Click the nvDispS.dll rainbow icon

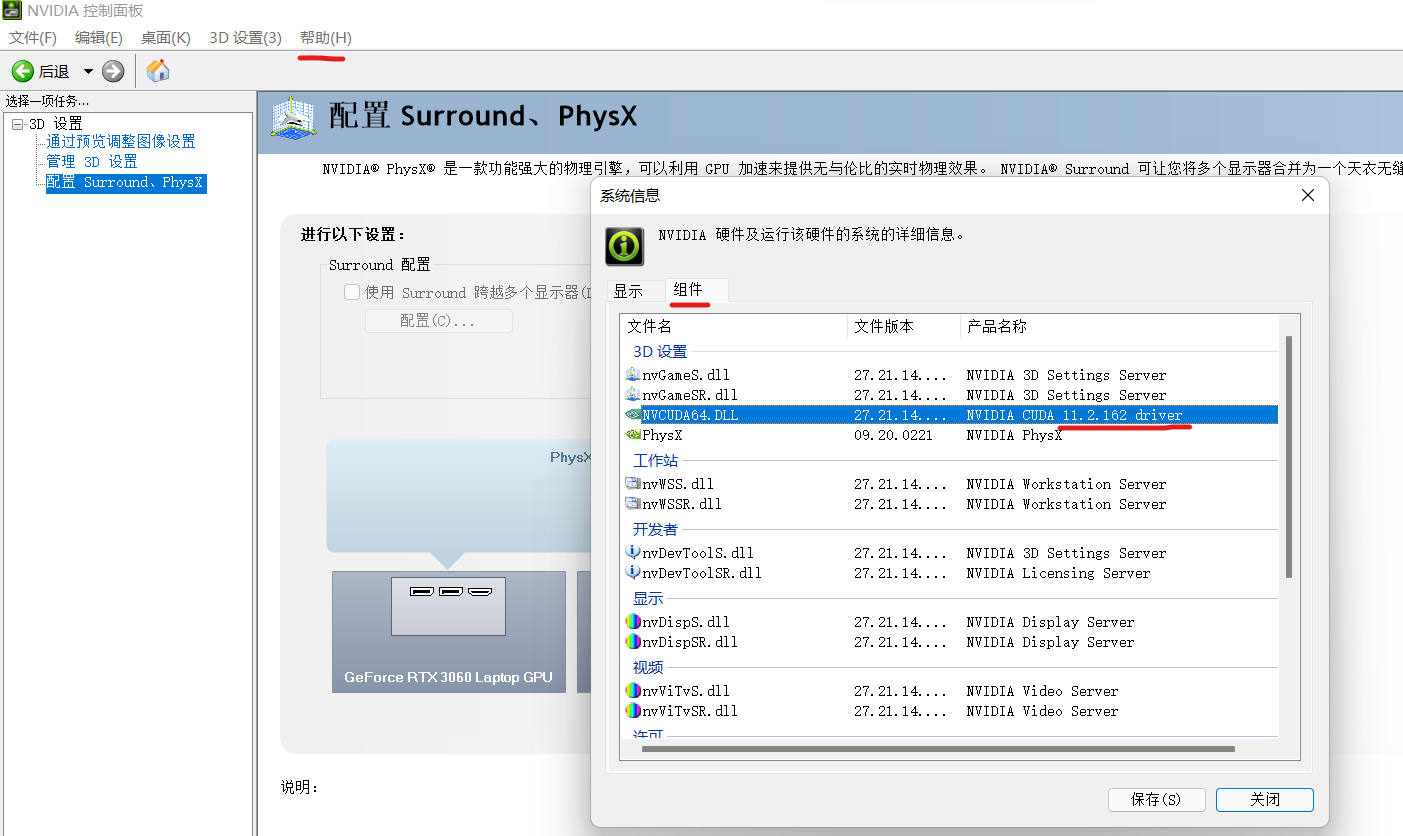(x=633, y=622)
